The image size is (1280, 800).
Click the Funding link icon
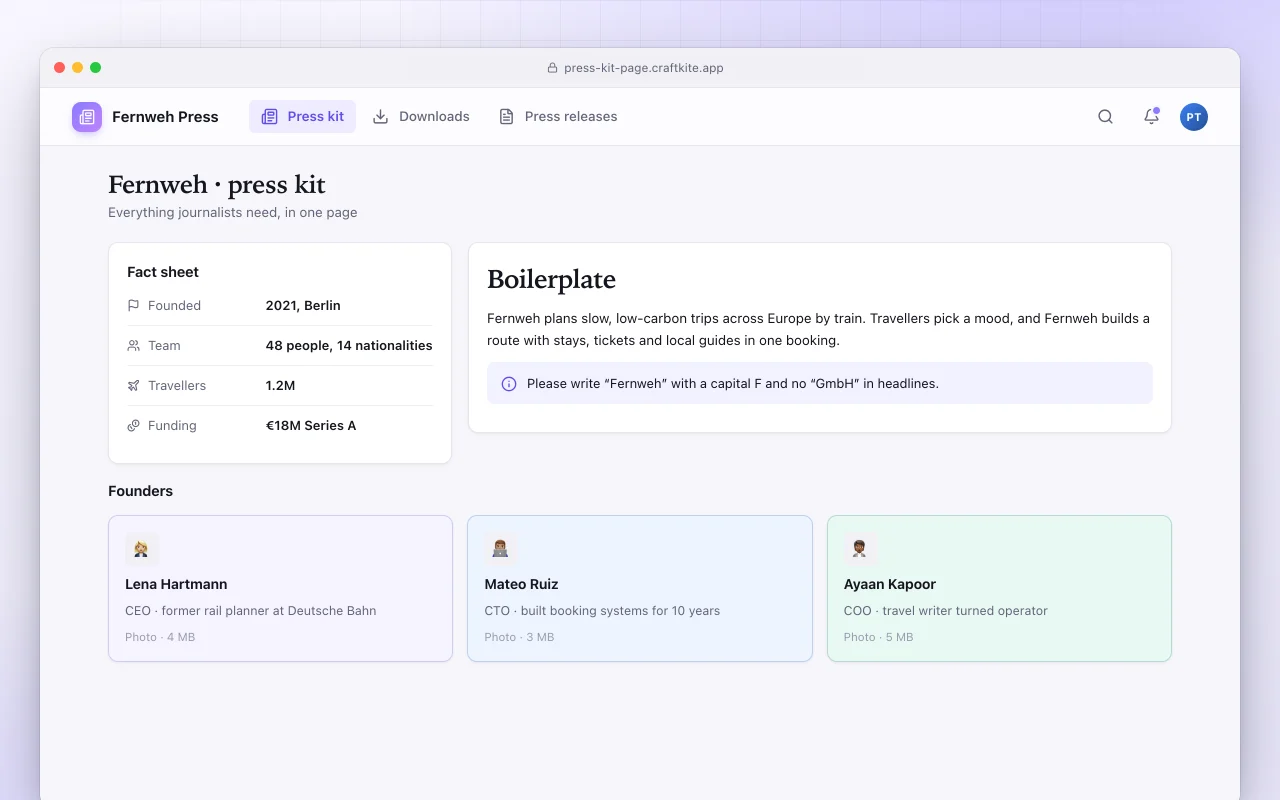[x=134, y=426]
